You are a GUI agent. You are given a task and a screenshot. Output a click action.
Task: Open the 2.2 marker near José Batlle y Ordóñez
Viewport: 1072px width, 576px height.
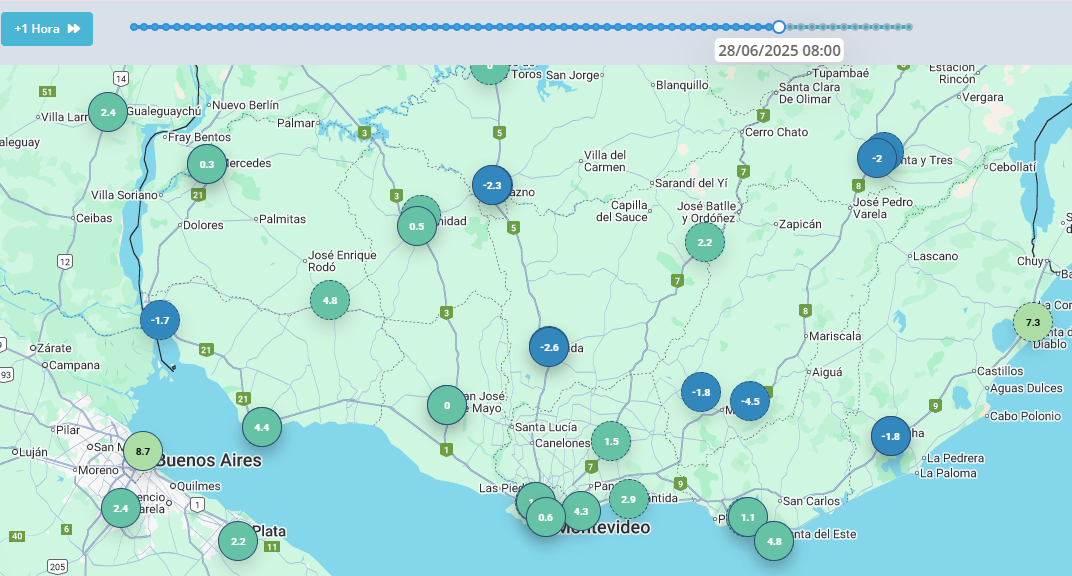click(x=705, y=242)
